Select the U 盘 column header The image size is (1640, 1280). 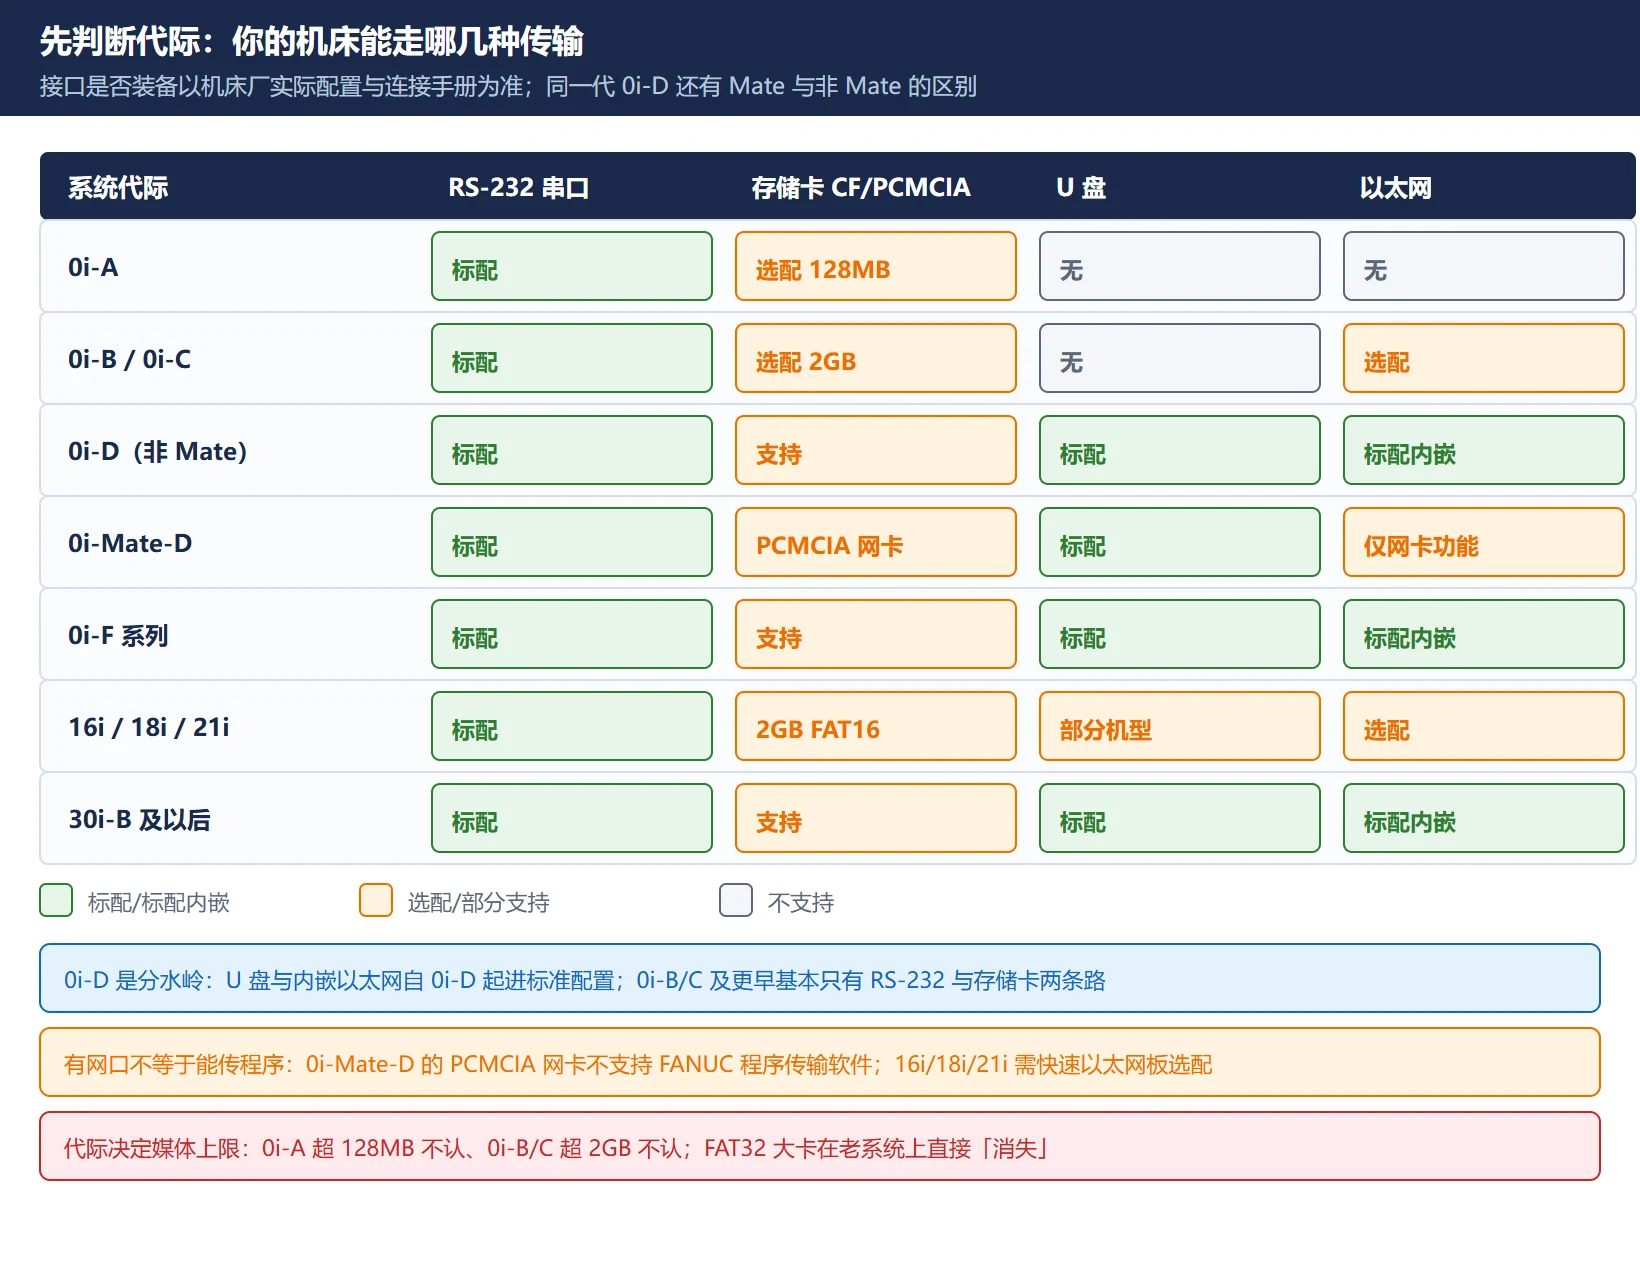pos(1081,187)
